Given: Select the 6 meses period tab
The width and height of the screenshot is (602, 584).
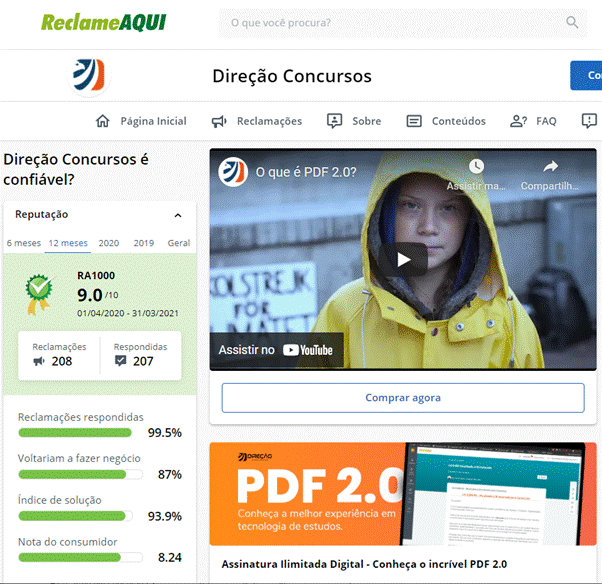Looking at the screenshot, I should click(x=24, y=243).
